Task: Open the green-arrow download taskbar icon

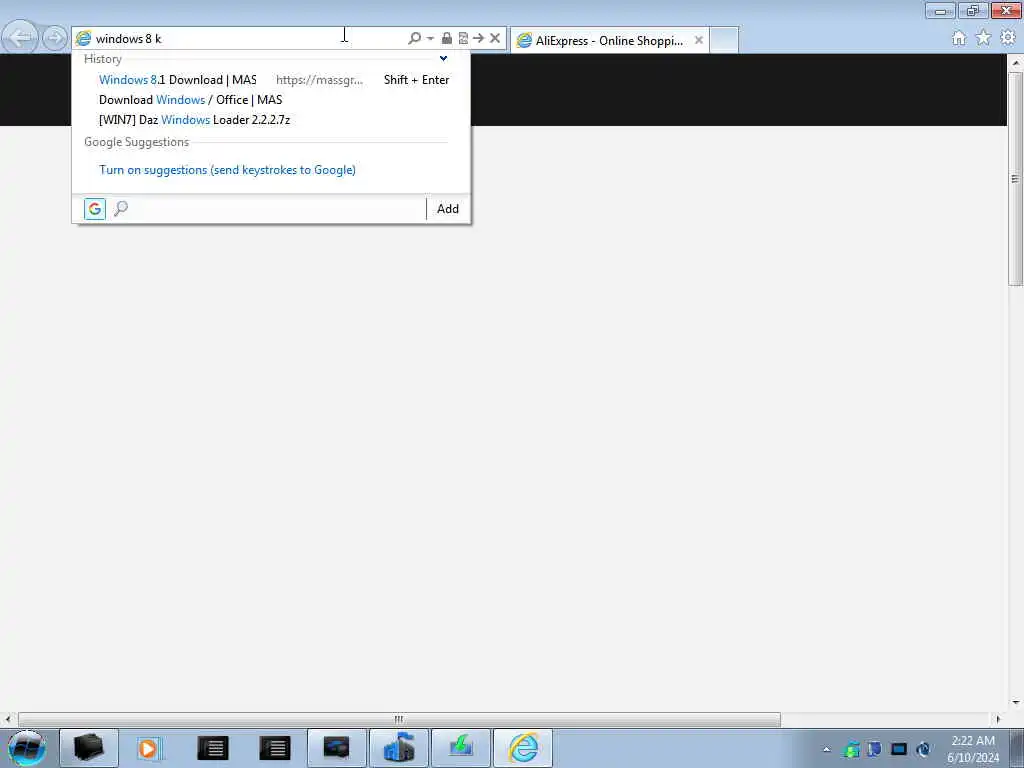Action: [461, 748]
